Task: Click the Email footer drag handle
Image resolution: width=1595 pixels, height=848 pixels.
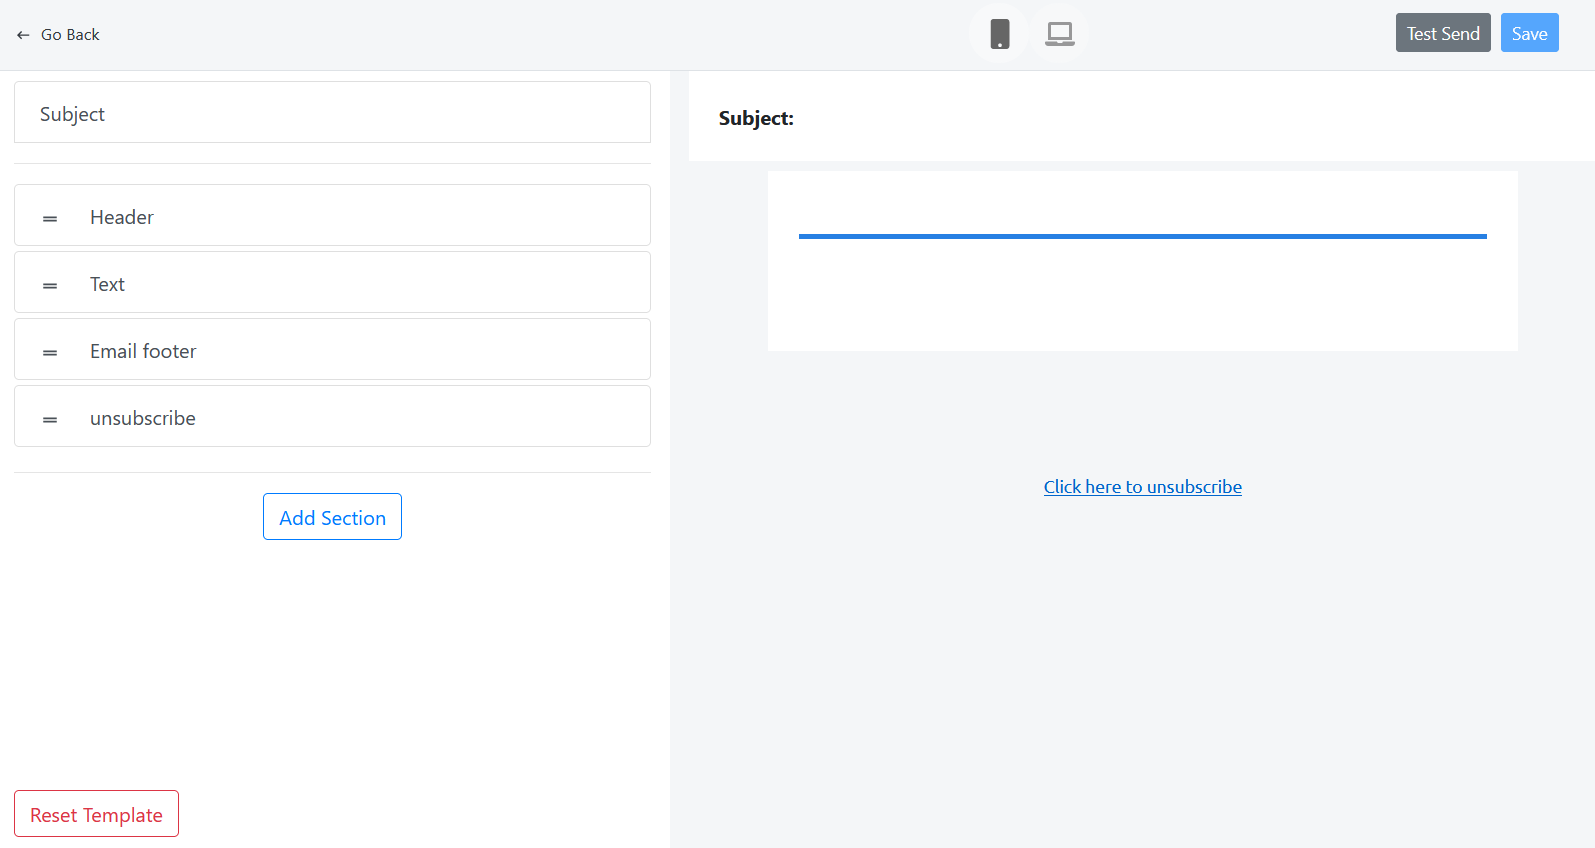Action: [x=50, y=352]
